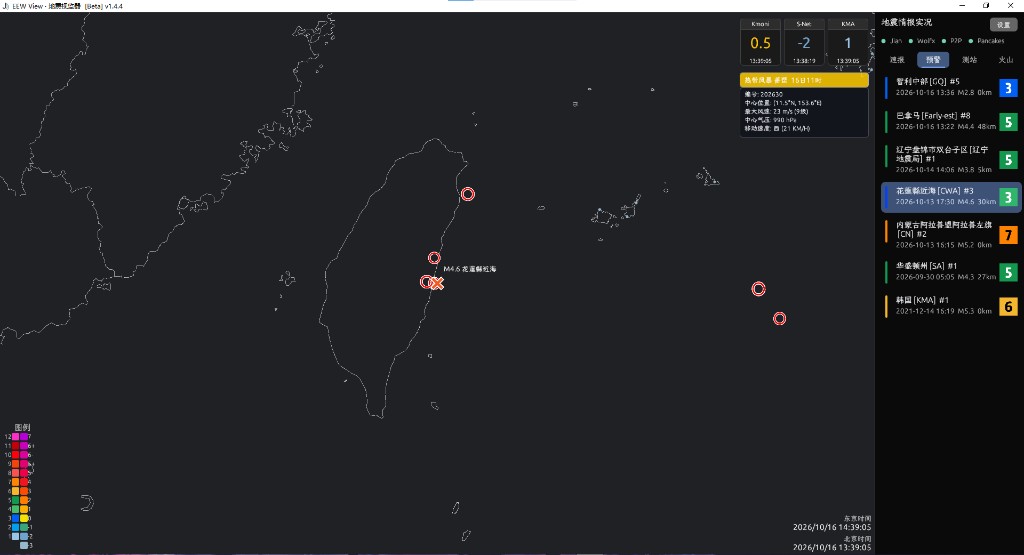
Task: Click the 图例 legend title
Action: coord(22,428)
